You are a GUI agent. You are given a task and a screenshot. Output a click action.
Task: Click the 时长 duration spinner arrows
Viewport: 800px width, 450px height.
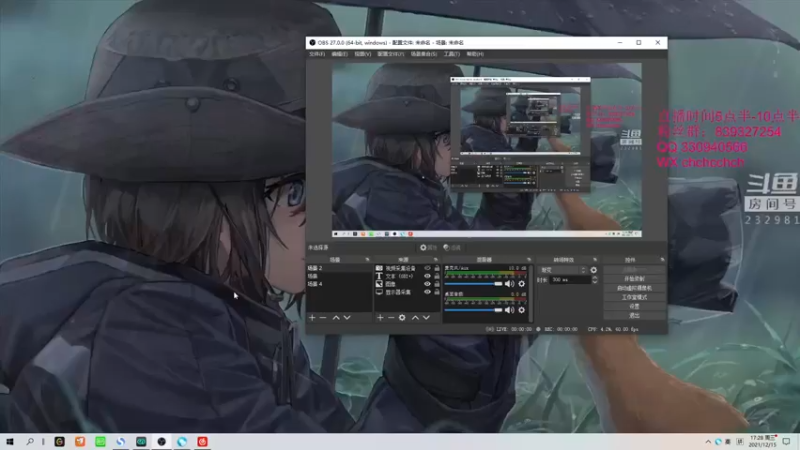coord(595,280)
